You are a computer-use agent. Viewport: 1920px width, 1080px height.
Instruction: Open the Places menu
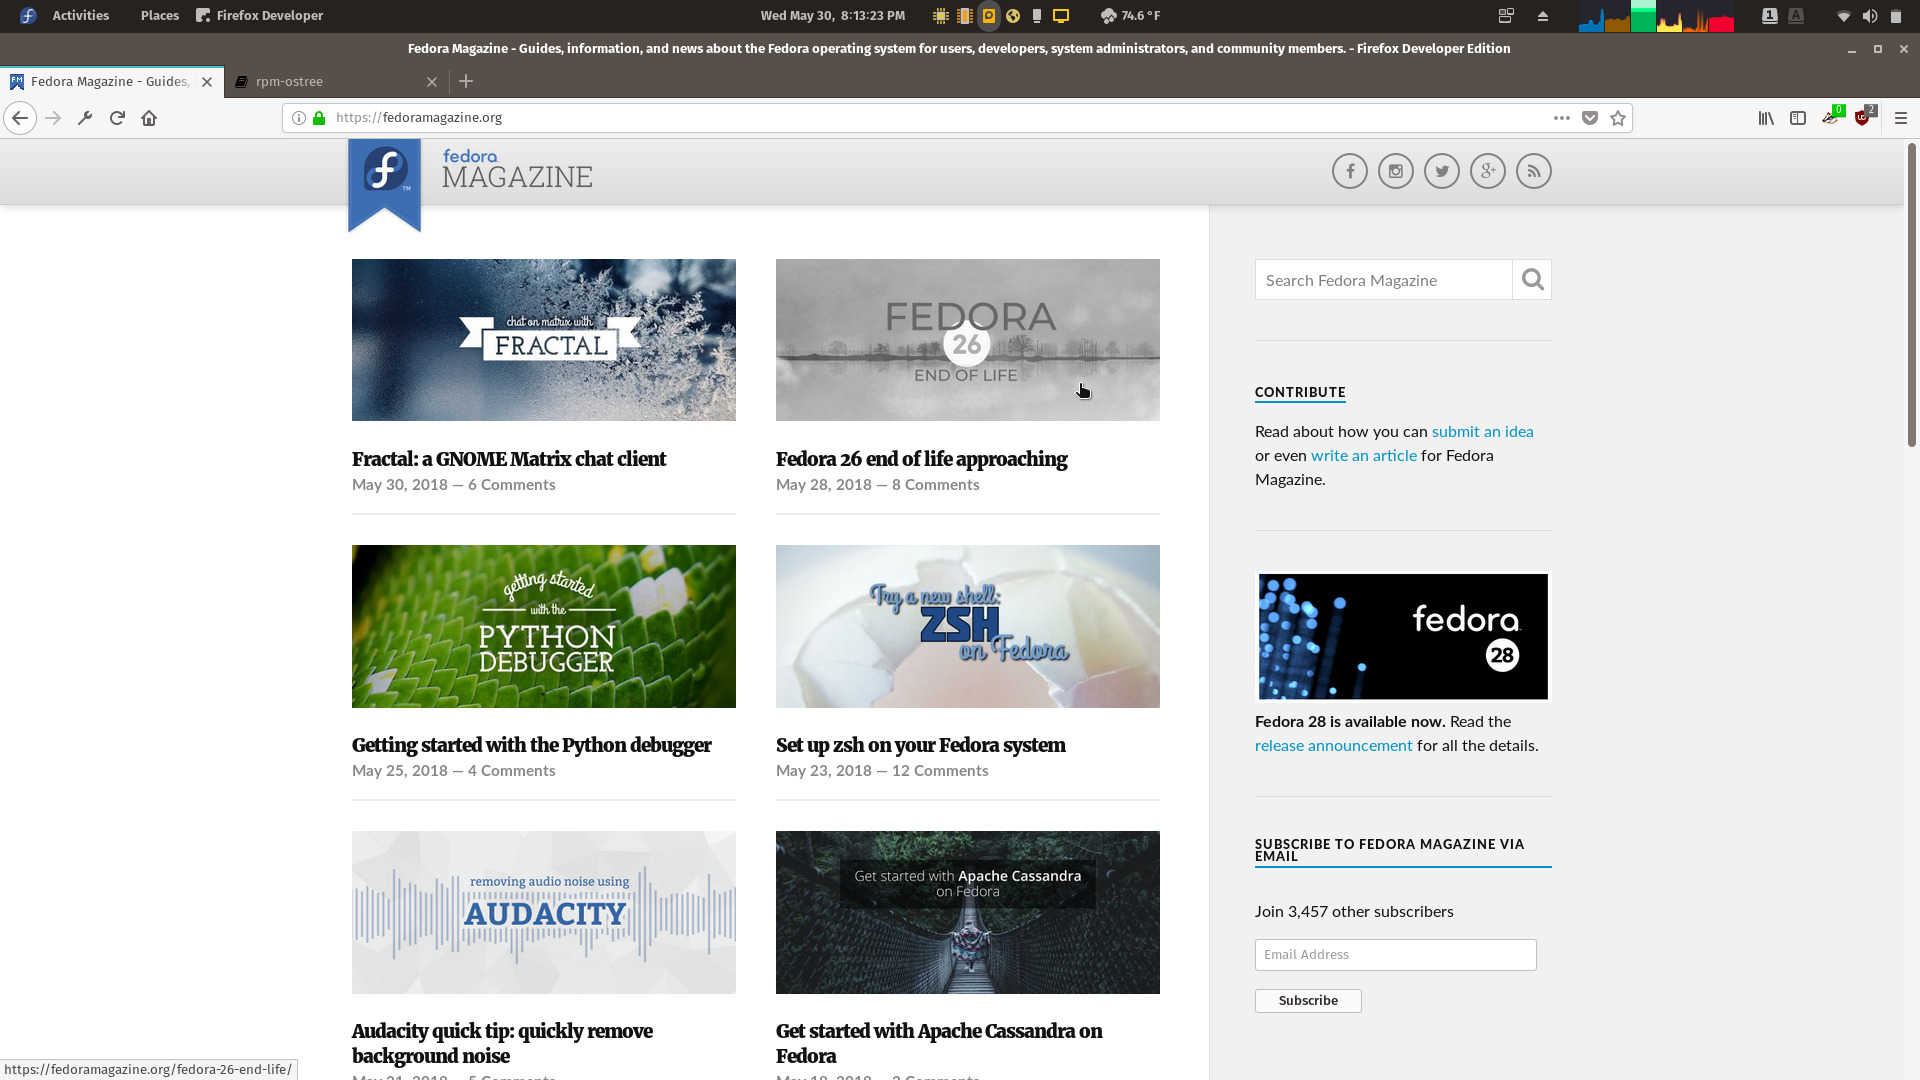pos(160,16)
